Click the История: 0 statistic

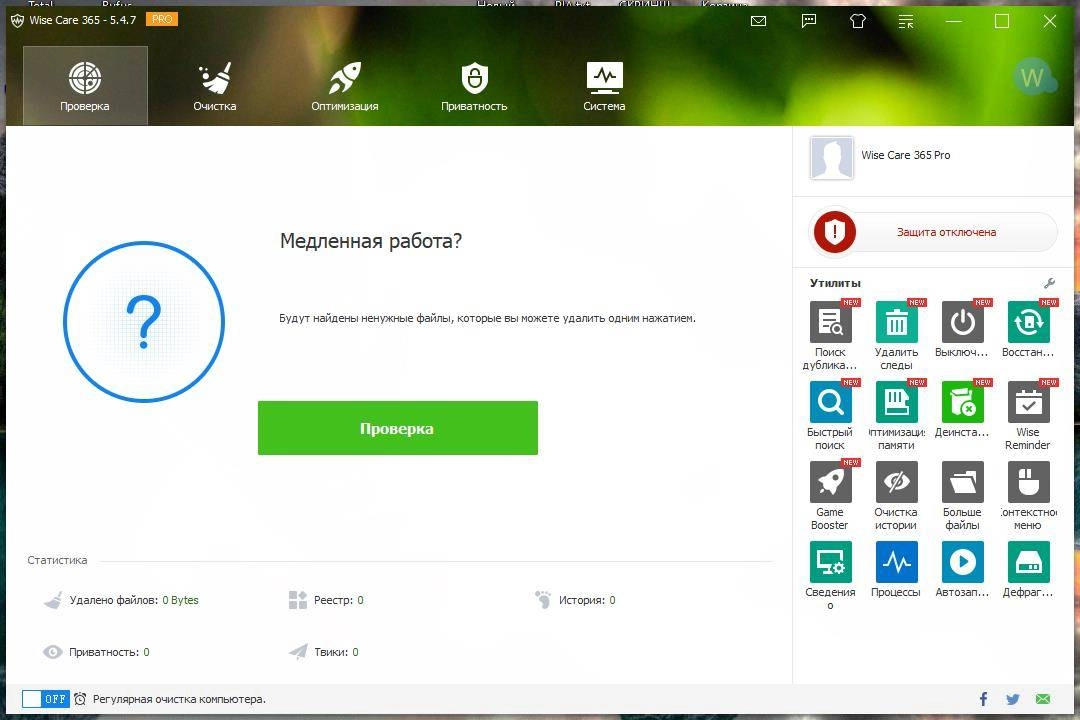575,600
